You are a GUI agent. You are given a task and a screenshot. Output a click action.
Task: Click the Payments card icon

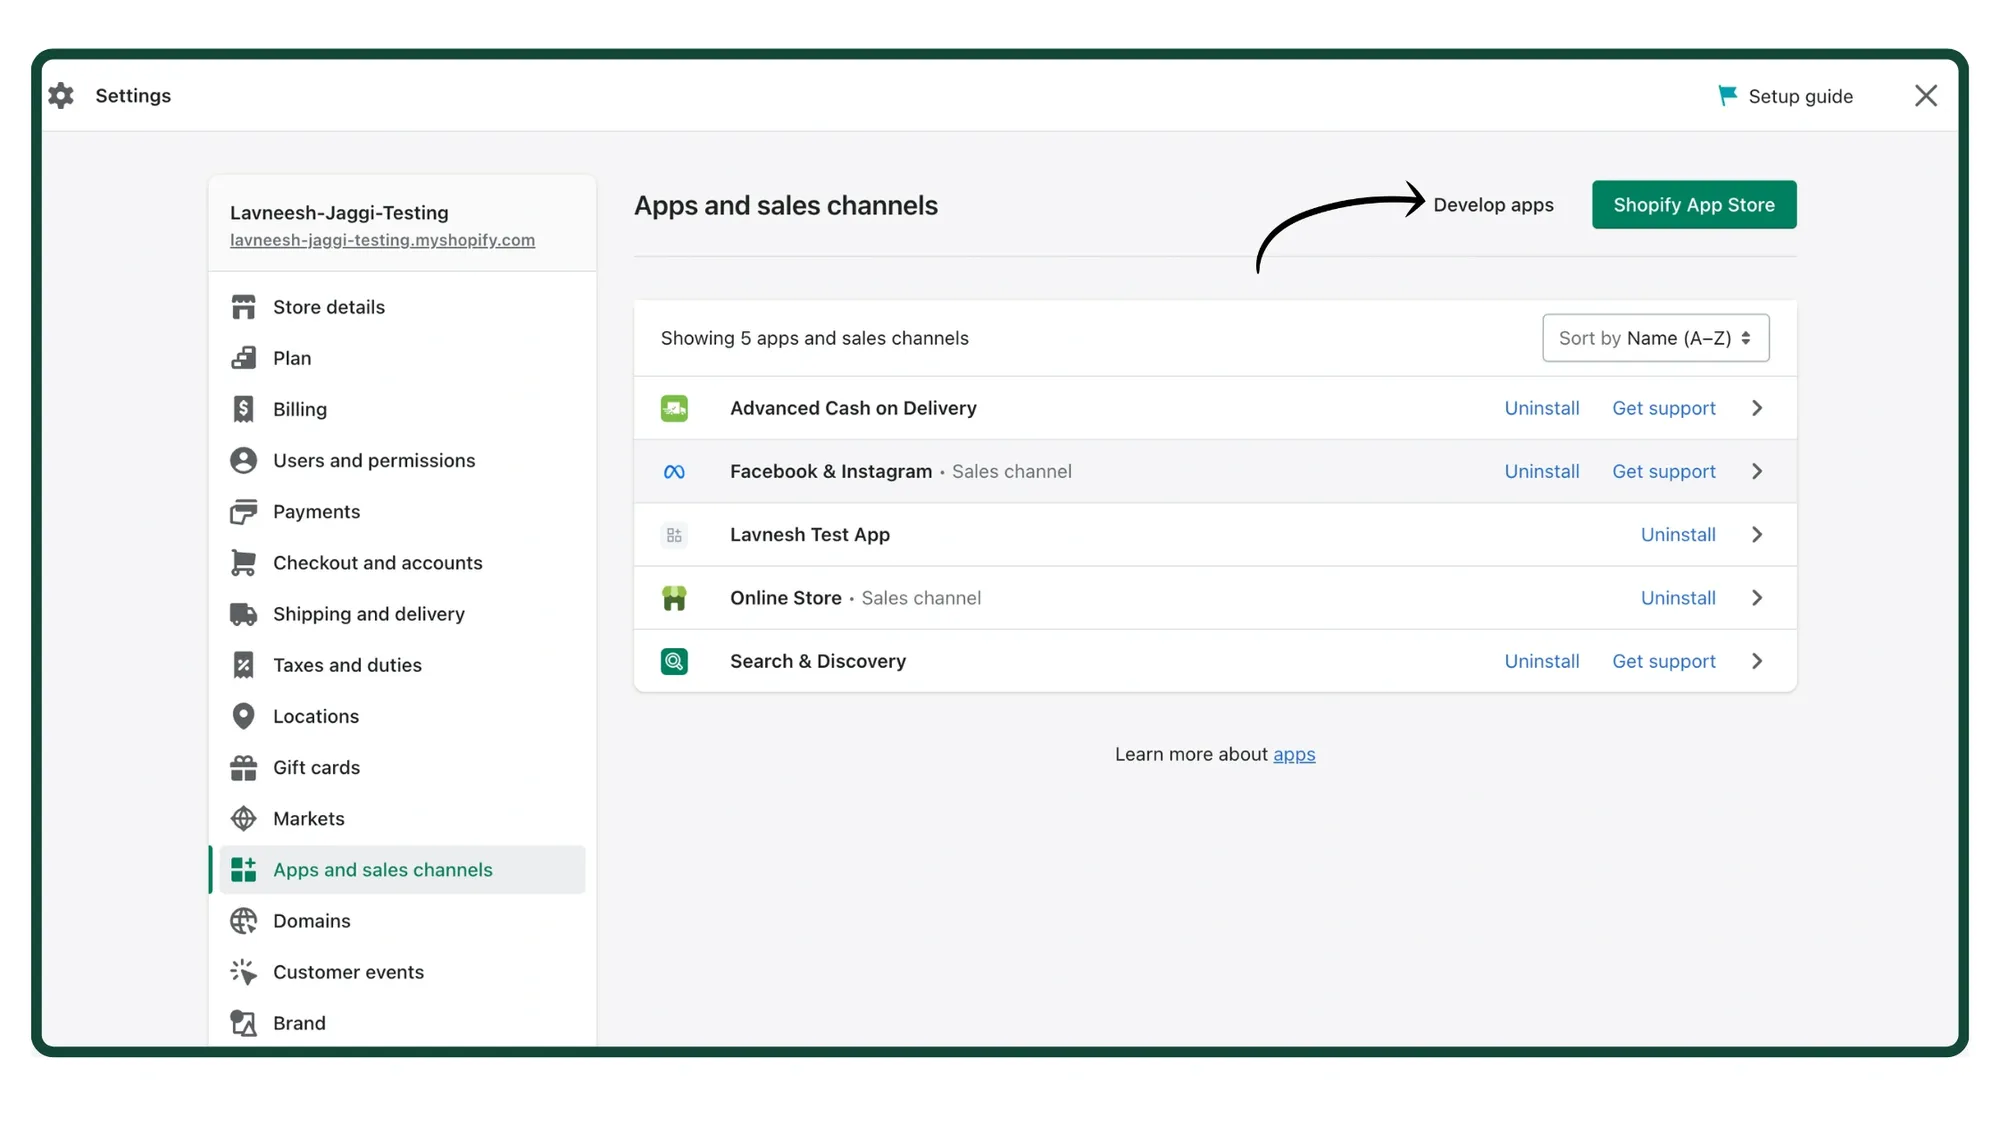click(243, 511)
